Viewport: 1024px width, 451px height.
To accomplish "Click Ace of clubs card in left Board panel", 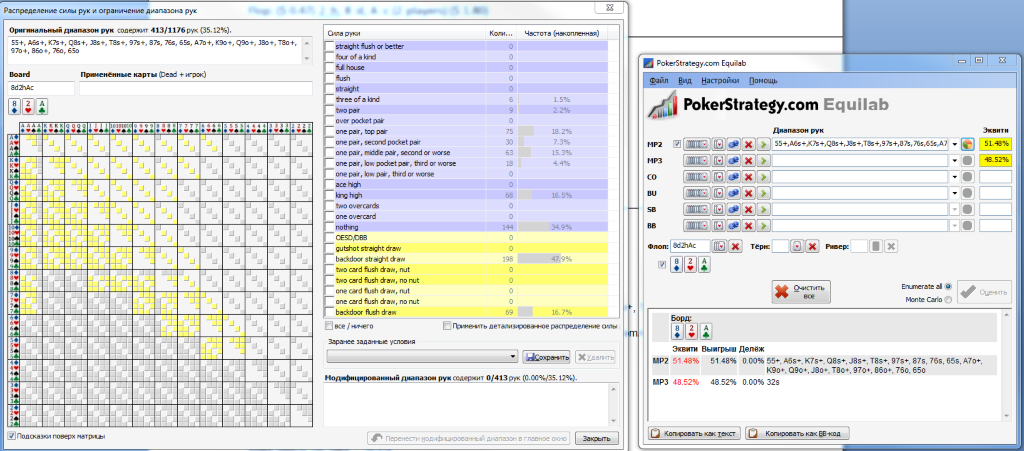I will coord(42,106).
